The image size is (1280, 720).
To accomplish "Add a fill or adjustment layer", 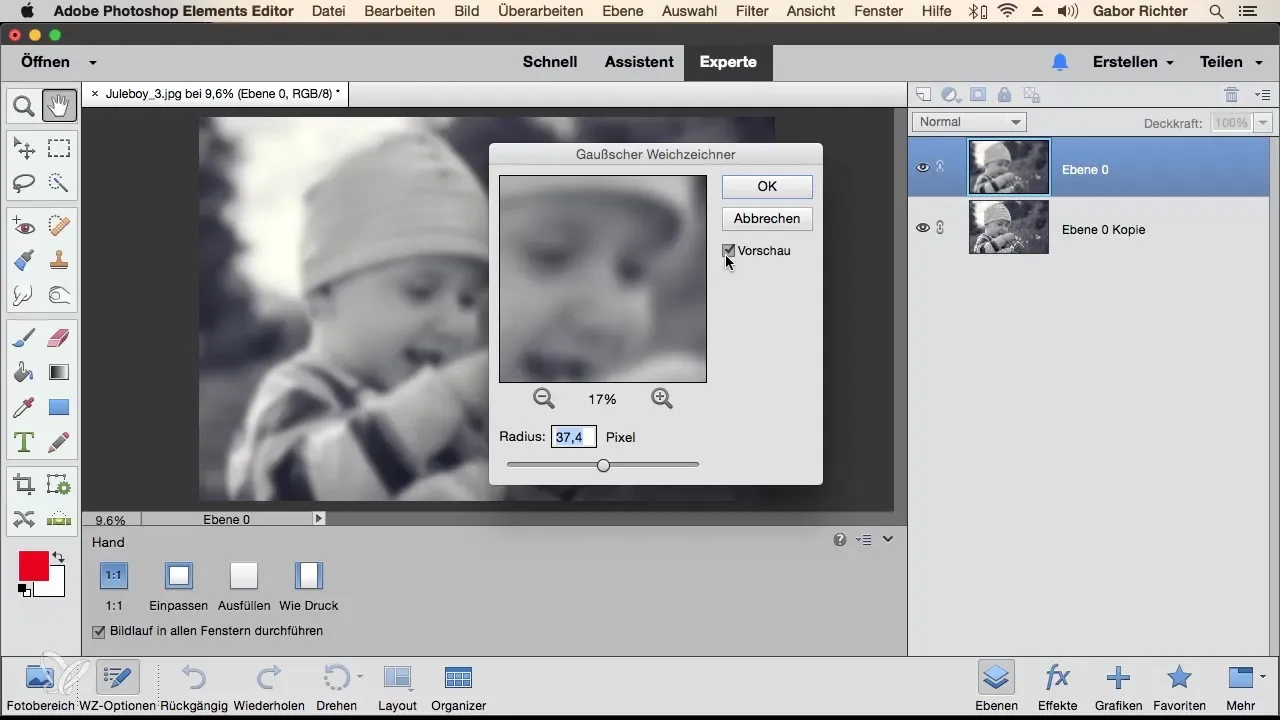I will pyautogui.click(x=951, y=95).
